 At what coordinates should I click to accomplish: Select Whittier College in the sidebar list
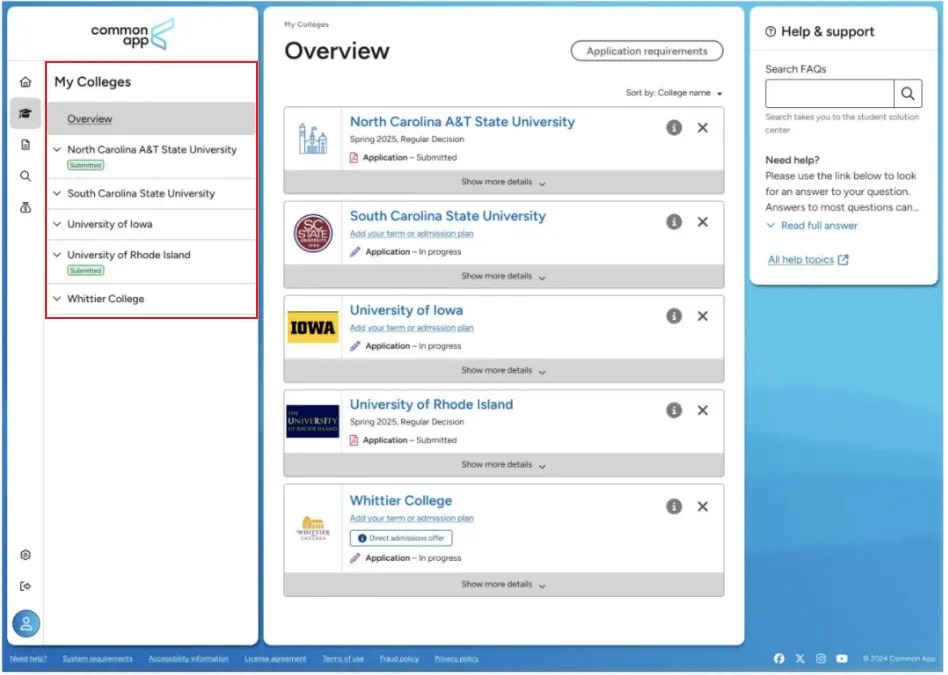pos(105,299)
